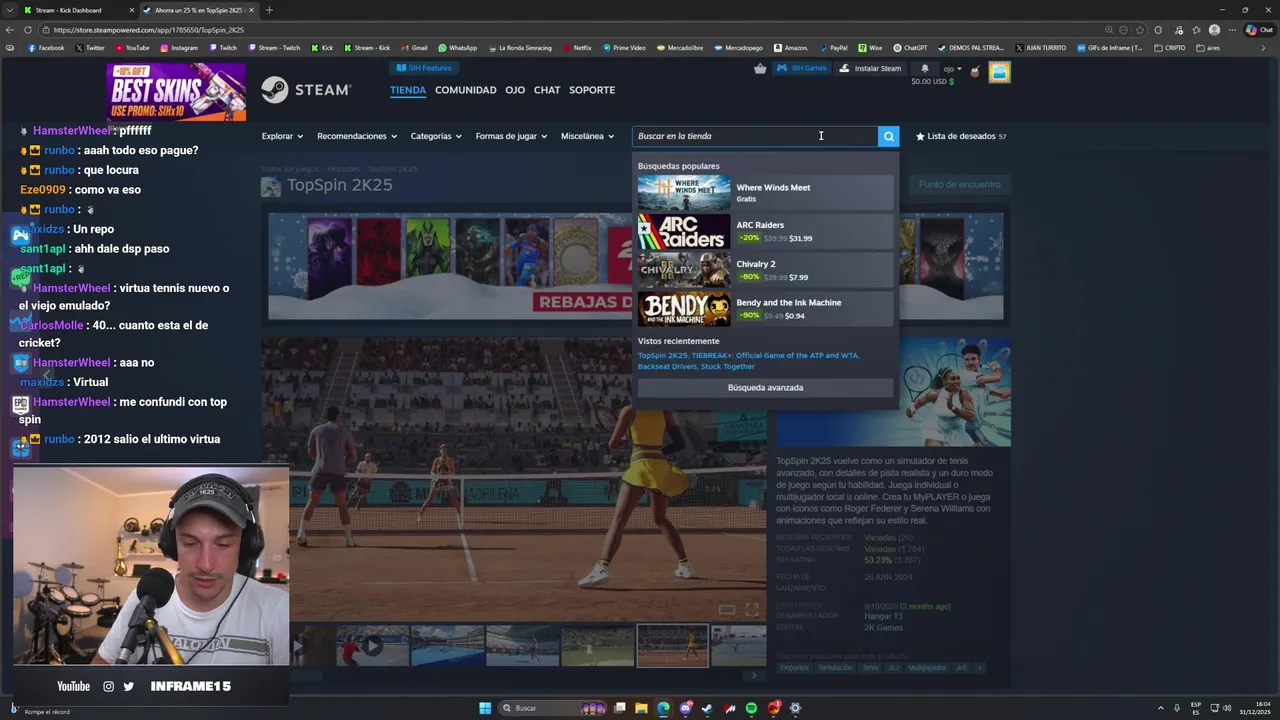This screenshot has height=720, width=1280.
Task: Open recently viewed Stuck Together link
Action: tap(728, 366)
